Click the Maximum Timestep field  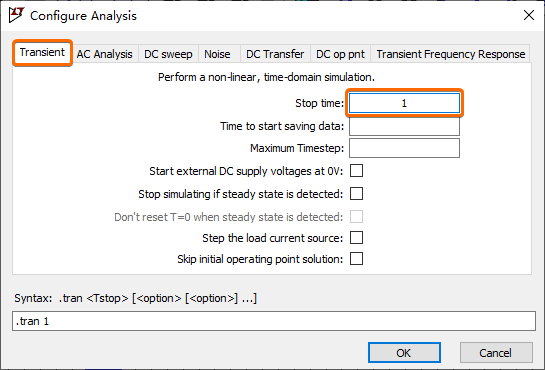pyautogui.click(x=404, y=148)
